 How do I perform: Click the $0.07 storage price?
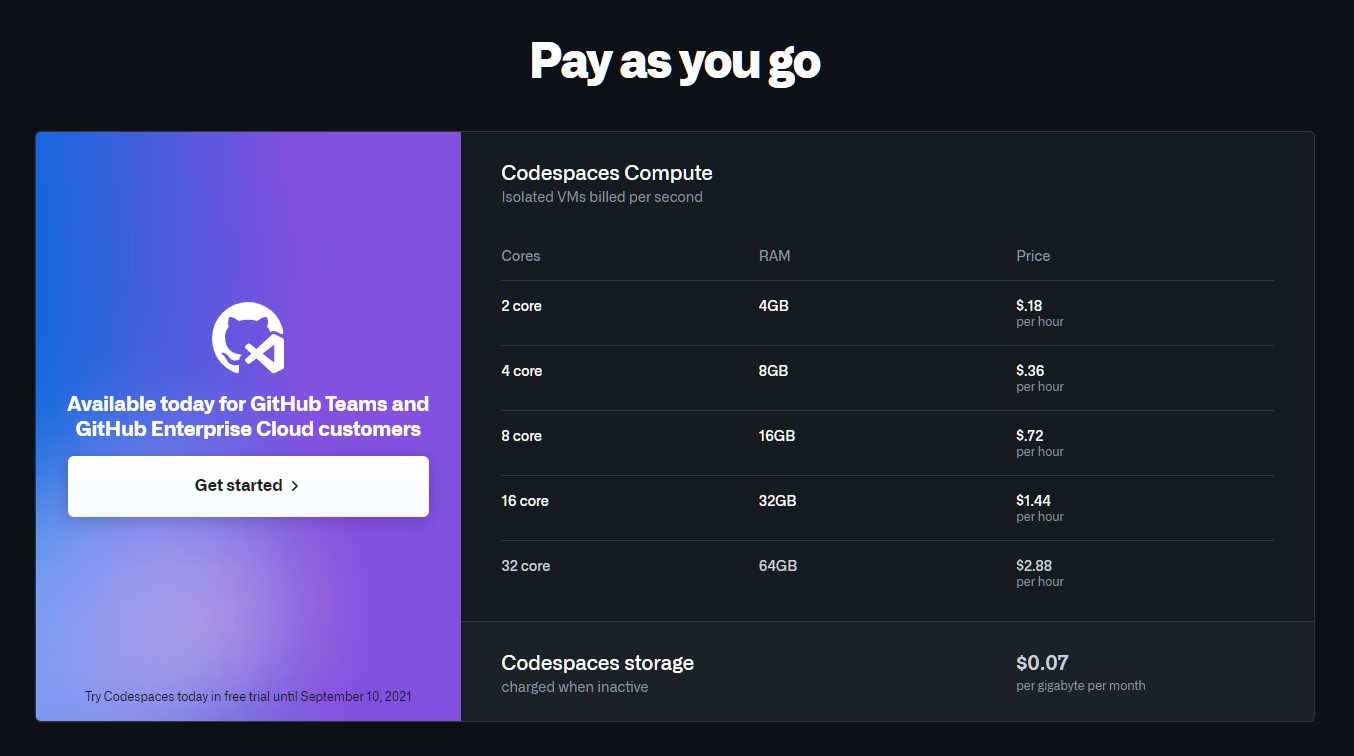coord(1041,662)
